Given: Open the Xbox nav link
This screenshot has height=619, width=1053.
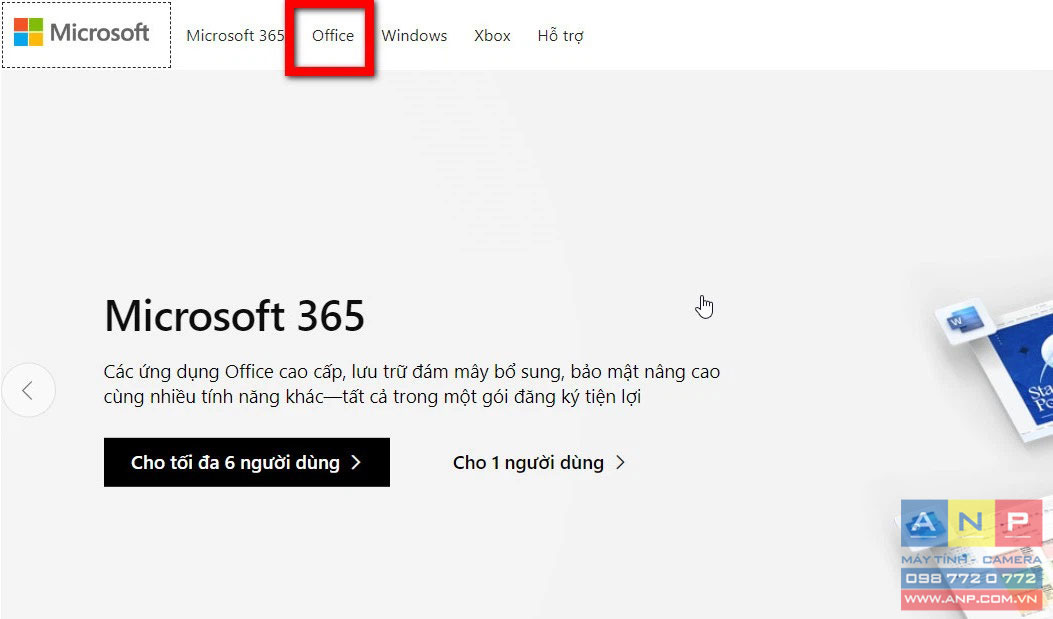Looking at the screenshot, I should tap(492, 36).
